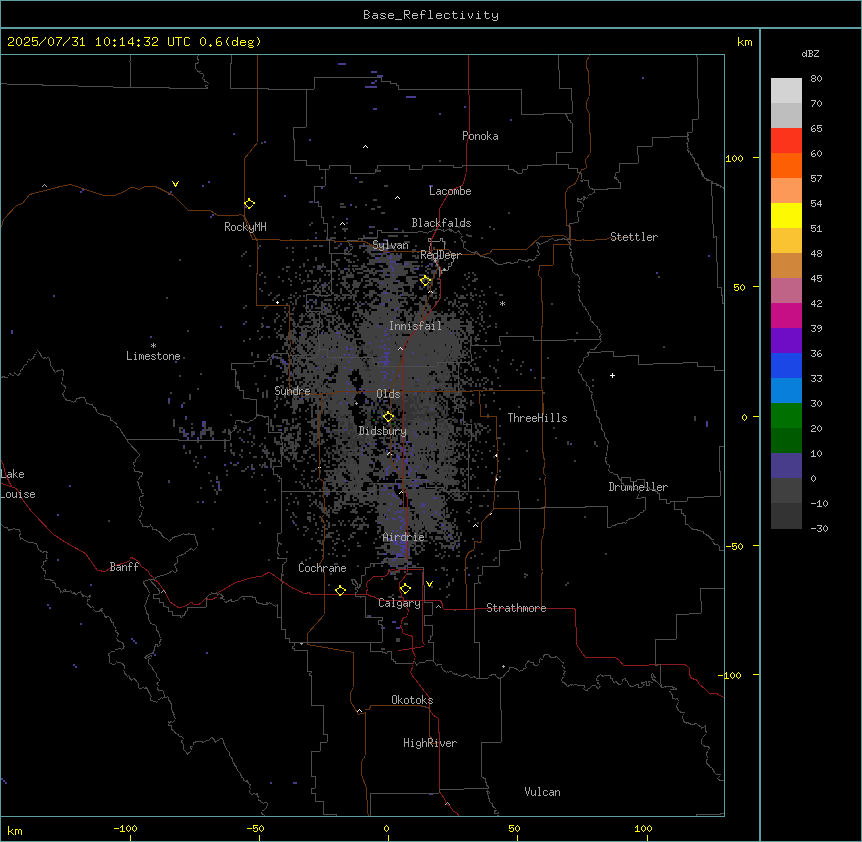862x842 pixels.
Task: Click the Base_Reflectivity title
Action: pyautogui.click(x=431, y=15)
